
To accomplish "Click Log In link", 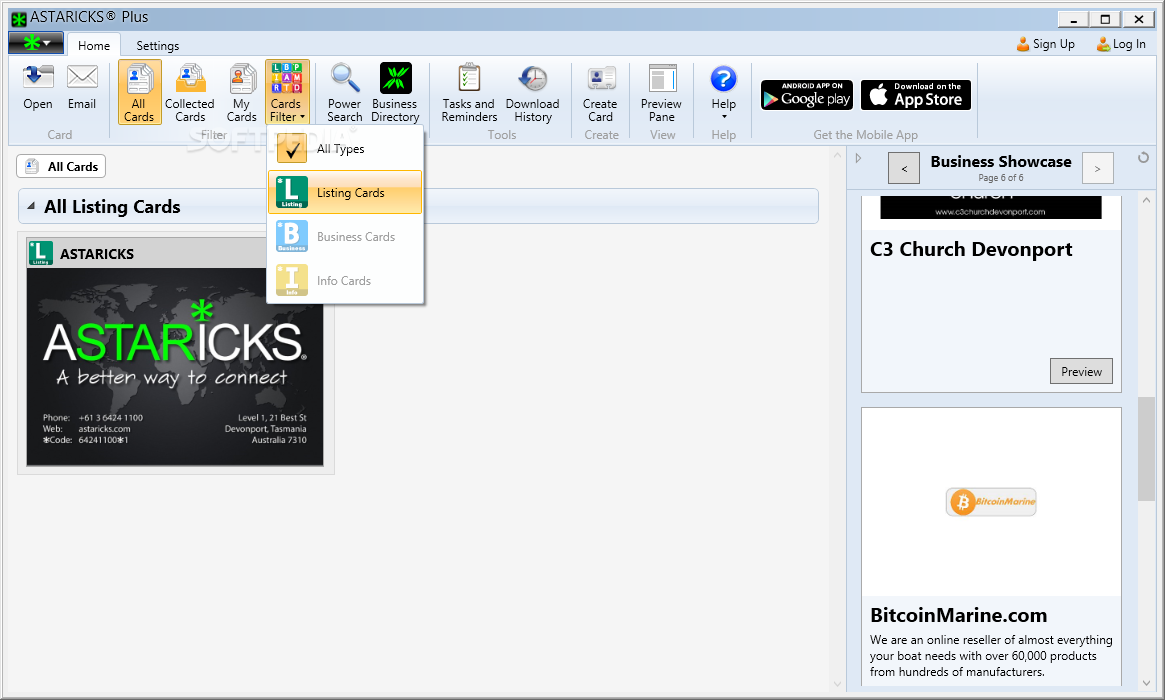I will click(1121, 44).
